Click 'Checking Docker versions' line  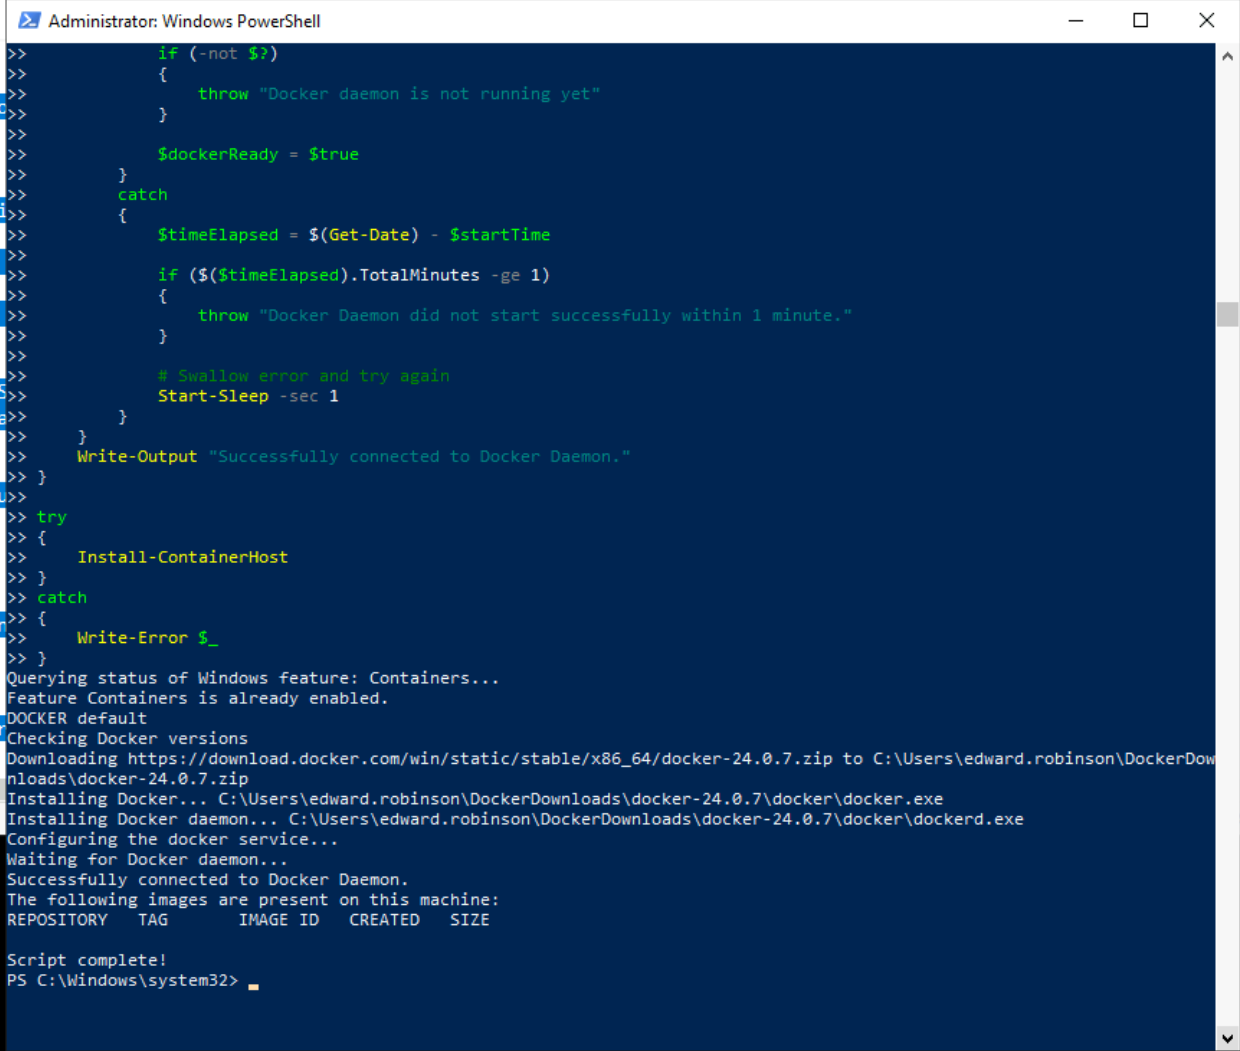tap(127, 739)
